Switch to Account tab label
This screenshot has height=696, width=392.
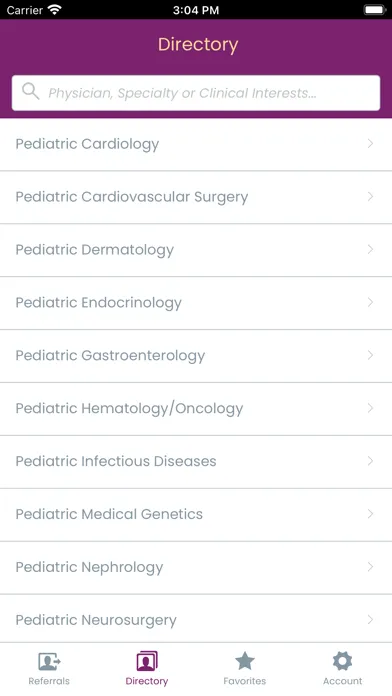coord(342,681)
